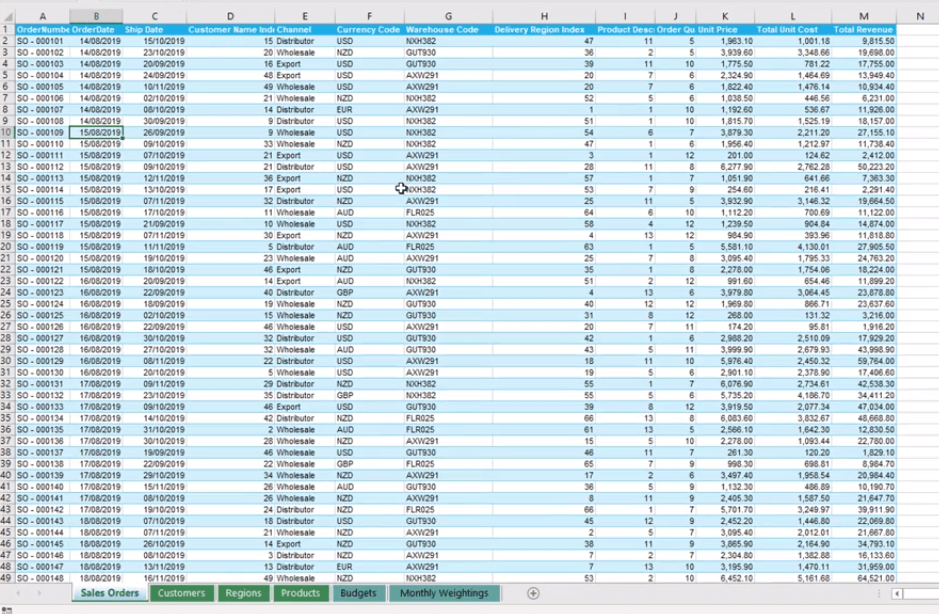The width and height of the screenshot is (939, 614).
Task: Go to the Products sheet tab
Action: click(300, 593)
